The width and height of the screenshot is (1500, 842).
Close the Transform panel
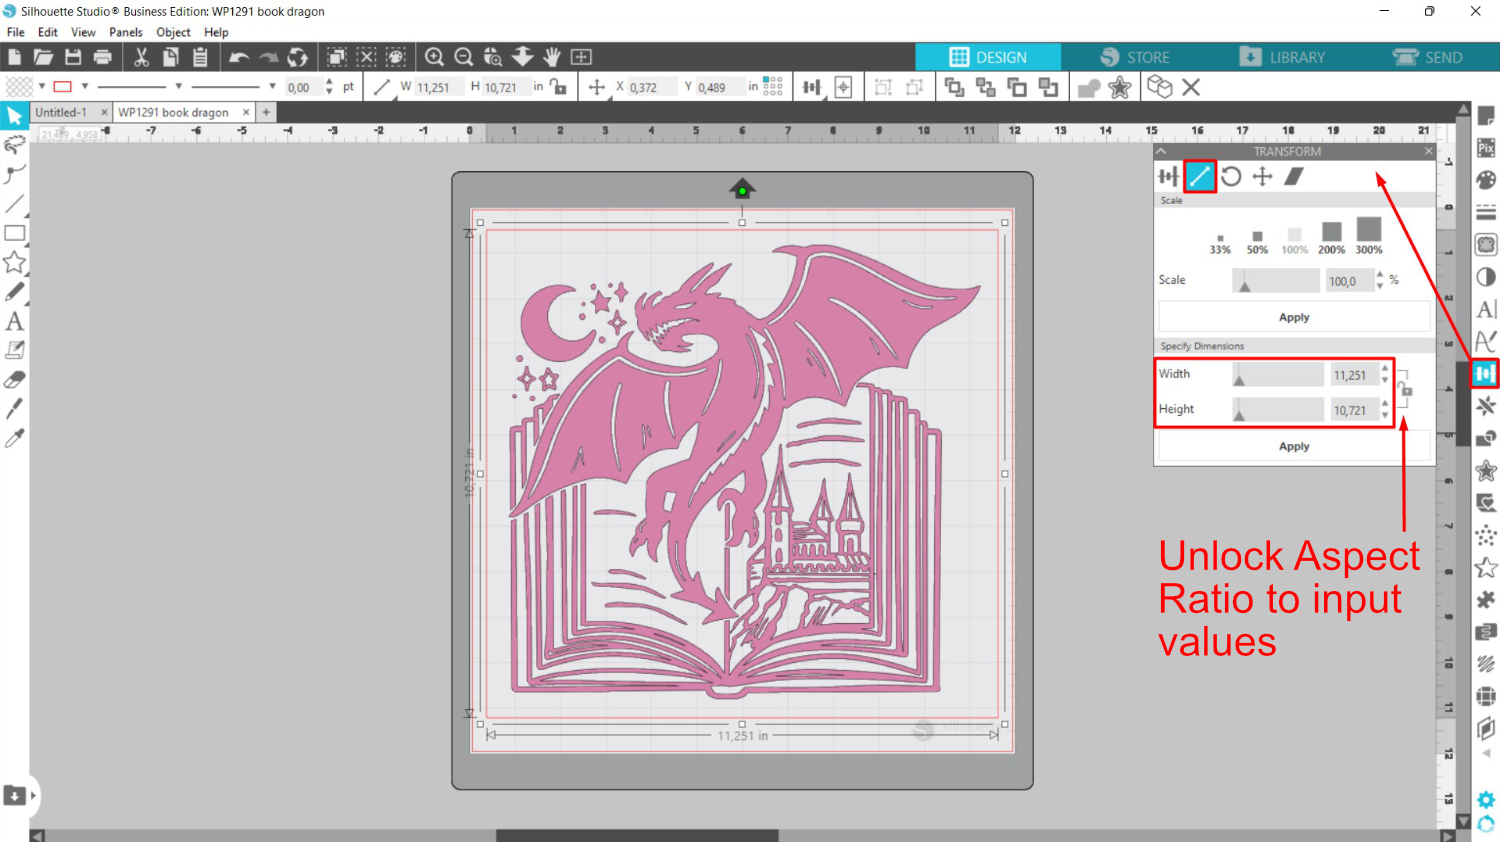click(x=1428, y=152)
